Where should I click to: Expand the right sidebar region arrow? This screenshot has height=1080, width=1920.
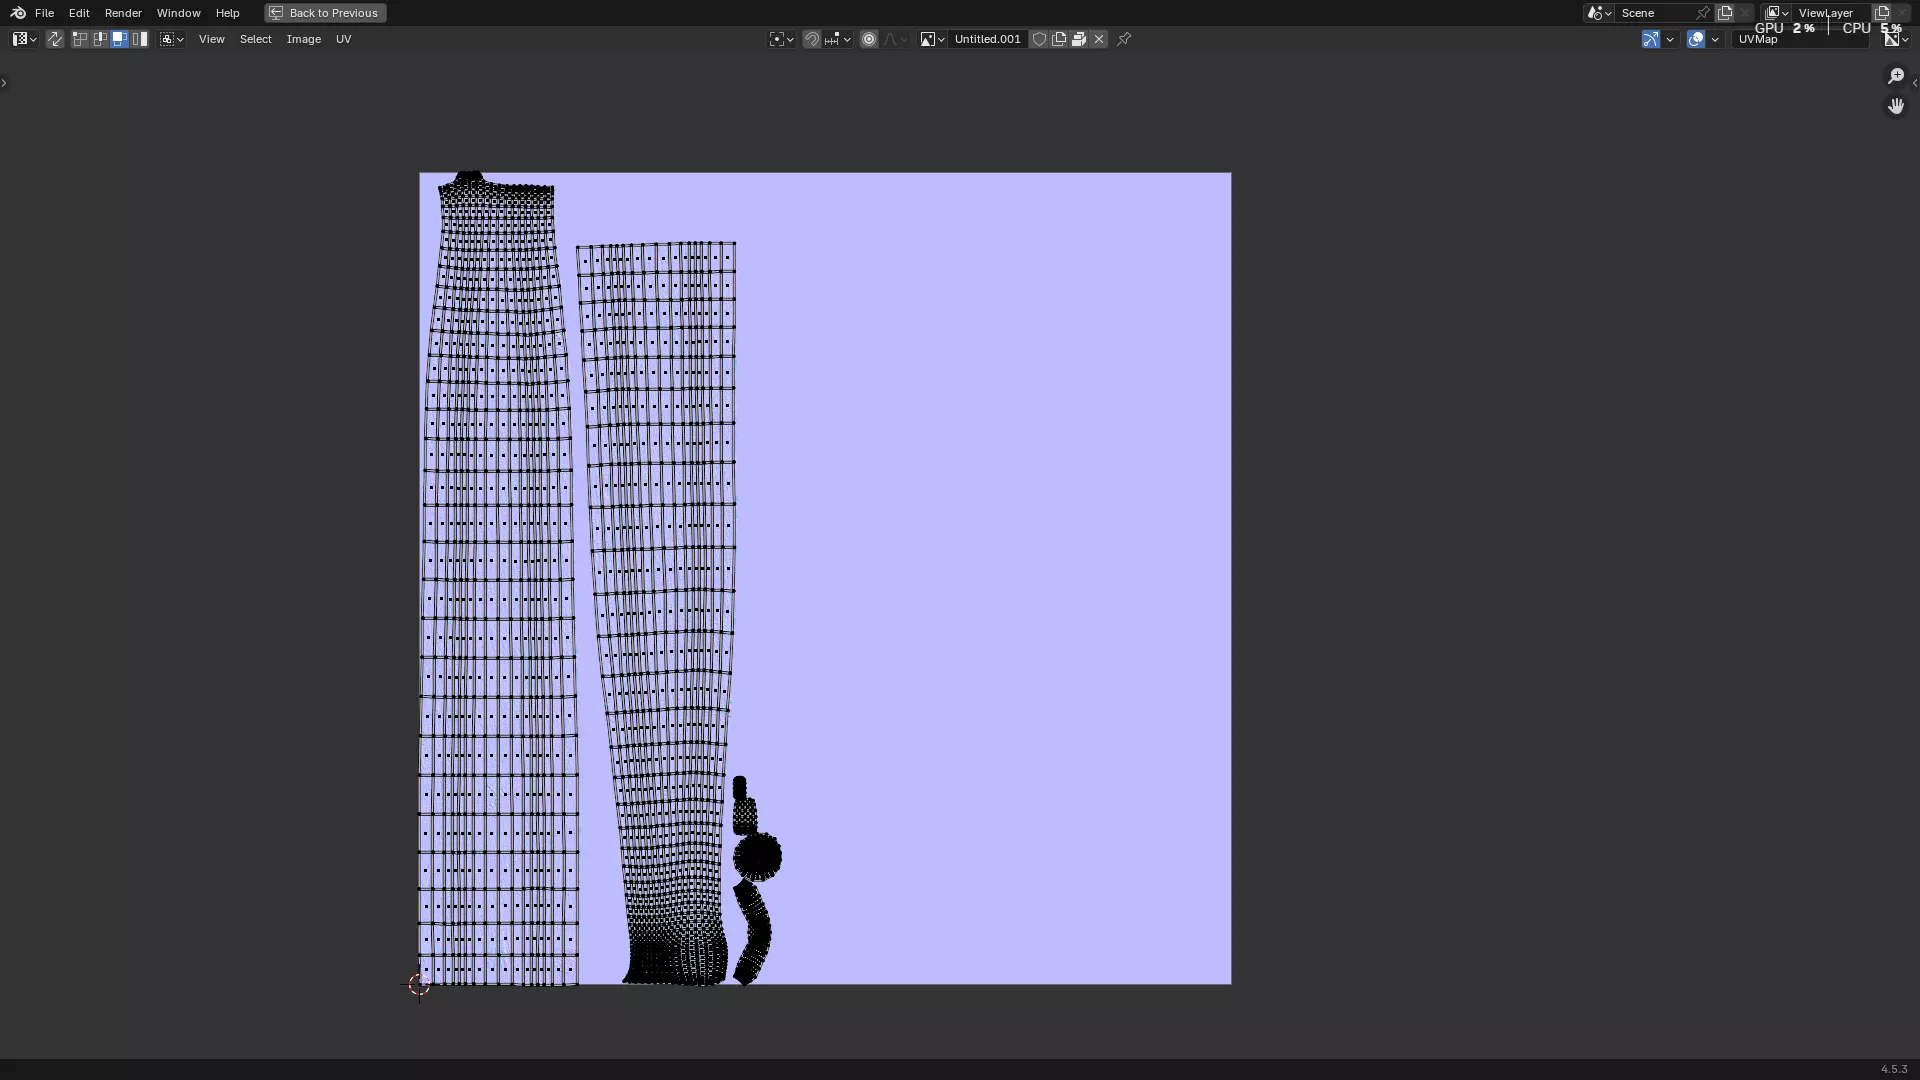(1914, 83)
